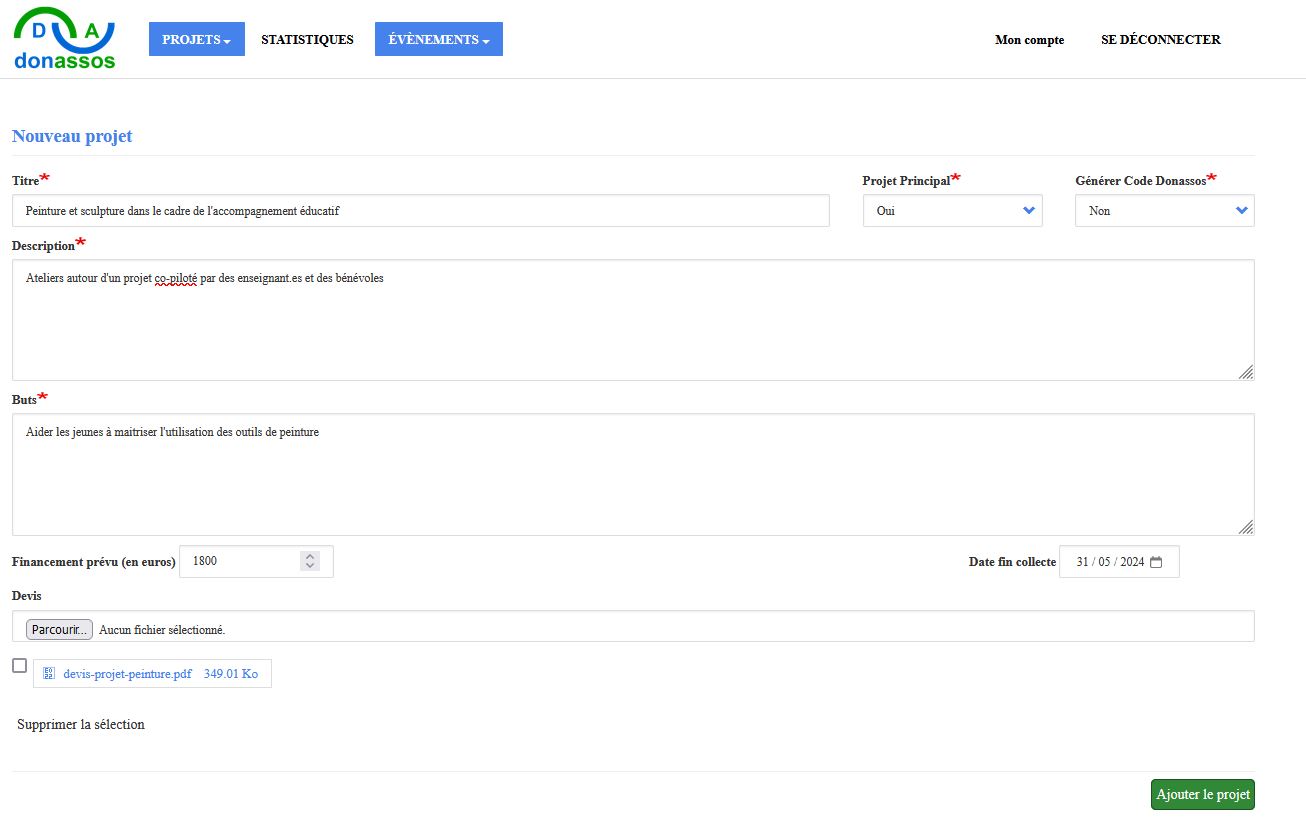The height and width of the screenshot is (832, 1306).
Task: Open the devis-projet-peinture.pdf file link
Action: coord(127,674)
